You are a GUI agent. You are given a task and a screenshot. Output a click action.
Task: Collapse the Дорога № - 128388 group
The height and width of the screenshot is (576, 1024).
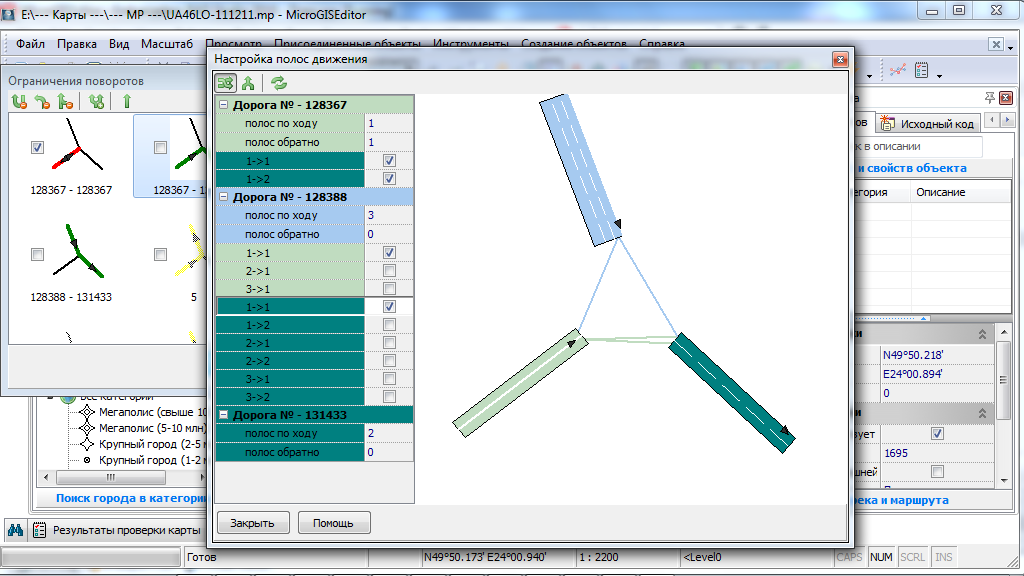[x=223, y=198]
